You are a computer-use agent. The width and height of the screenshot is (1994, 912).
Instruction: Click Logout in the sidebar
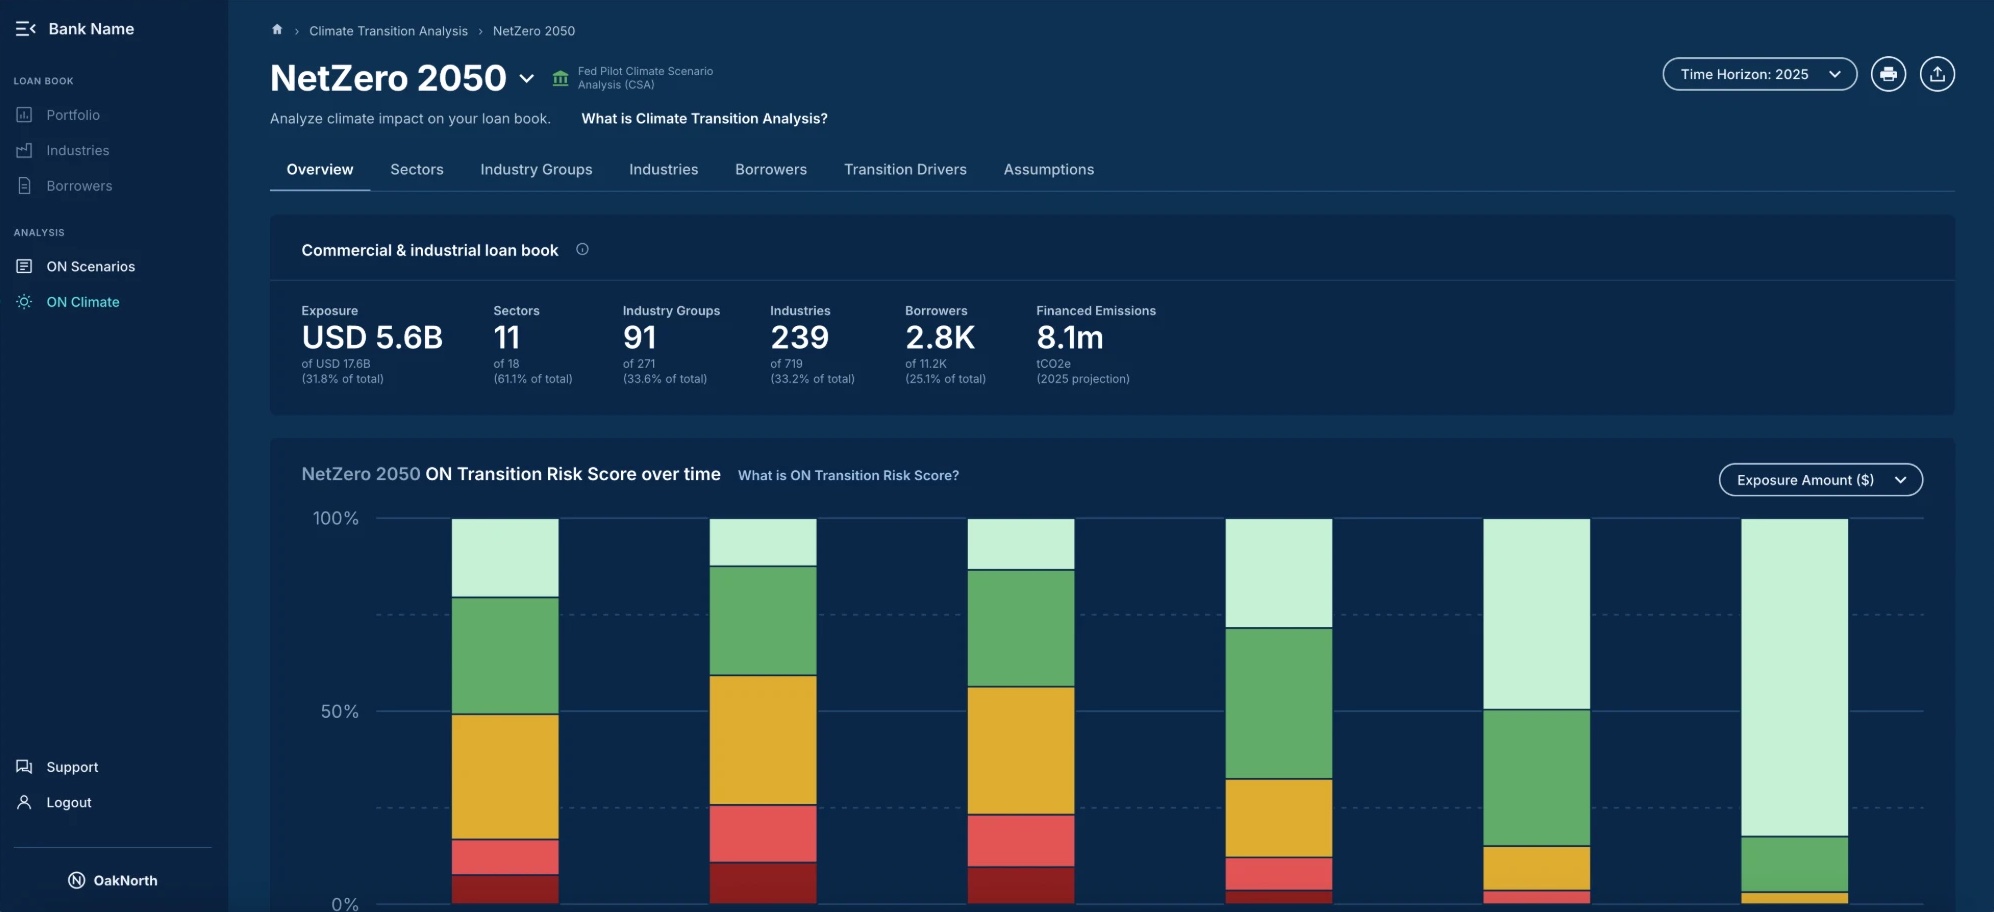[x=69, y=802]
